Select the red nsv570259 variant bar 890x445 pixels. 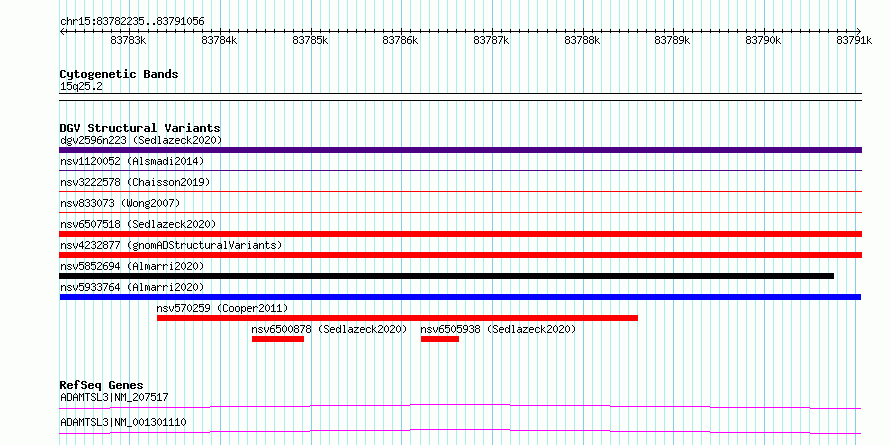point(397,318)
